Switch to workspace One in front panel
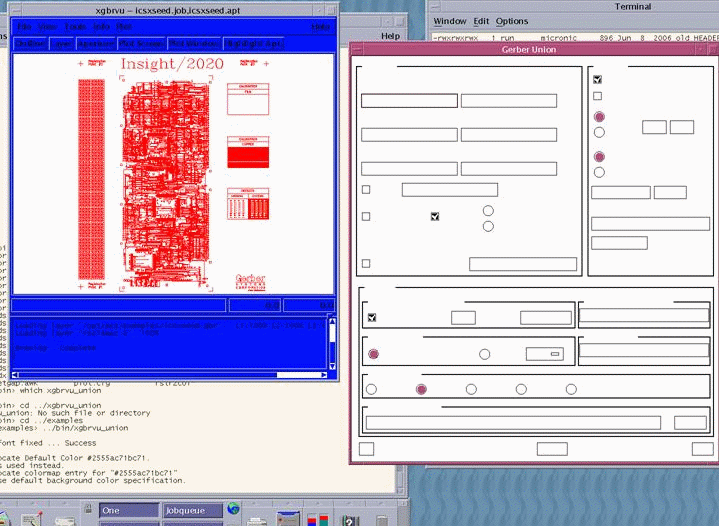The image size is (719, 526). point(129,510)
